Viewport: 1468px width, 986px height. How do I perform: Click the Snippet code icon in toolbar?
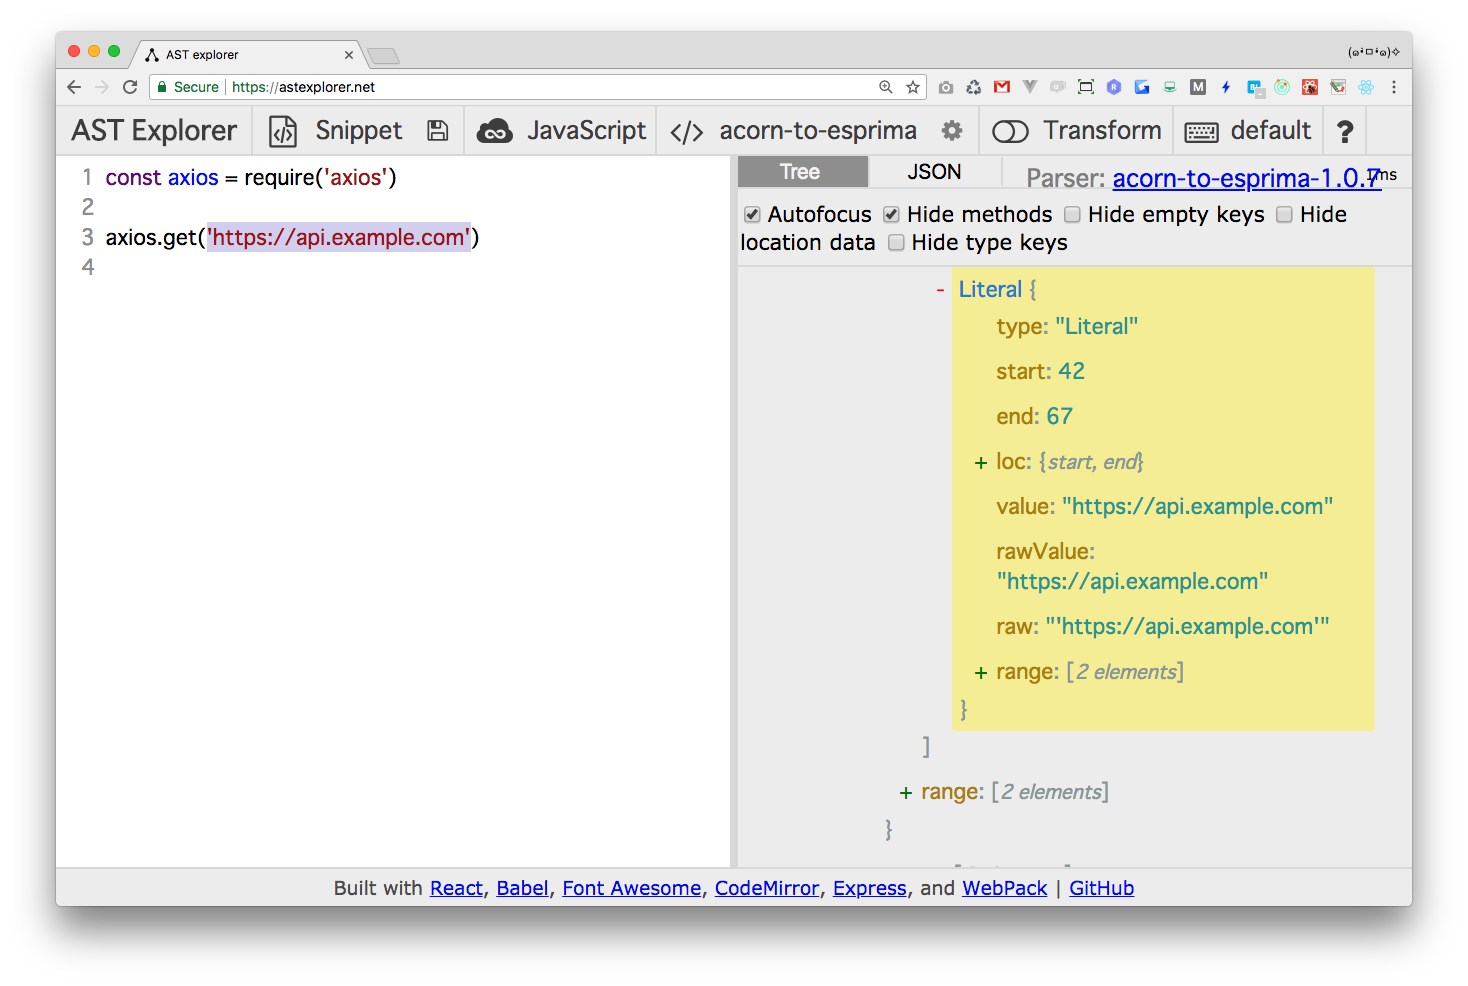point(281,130)
